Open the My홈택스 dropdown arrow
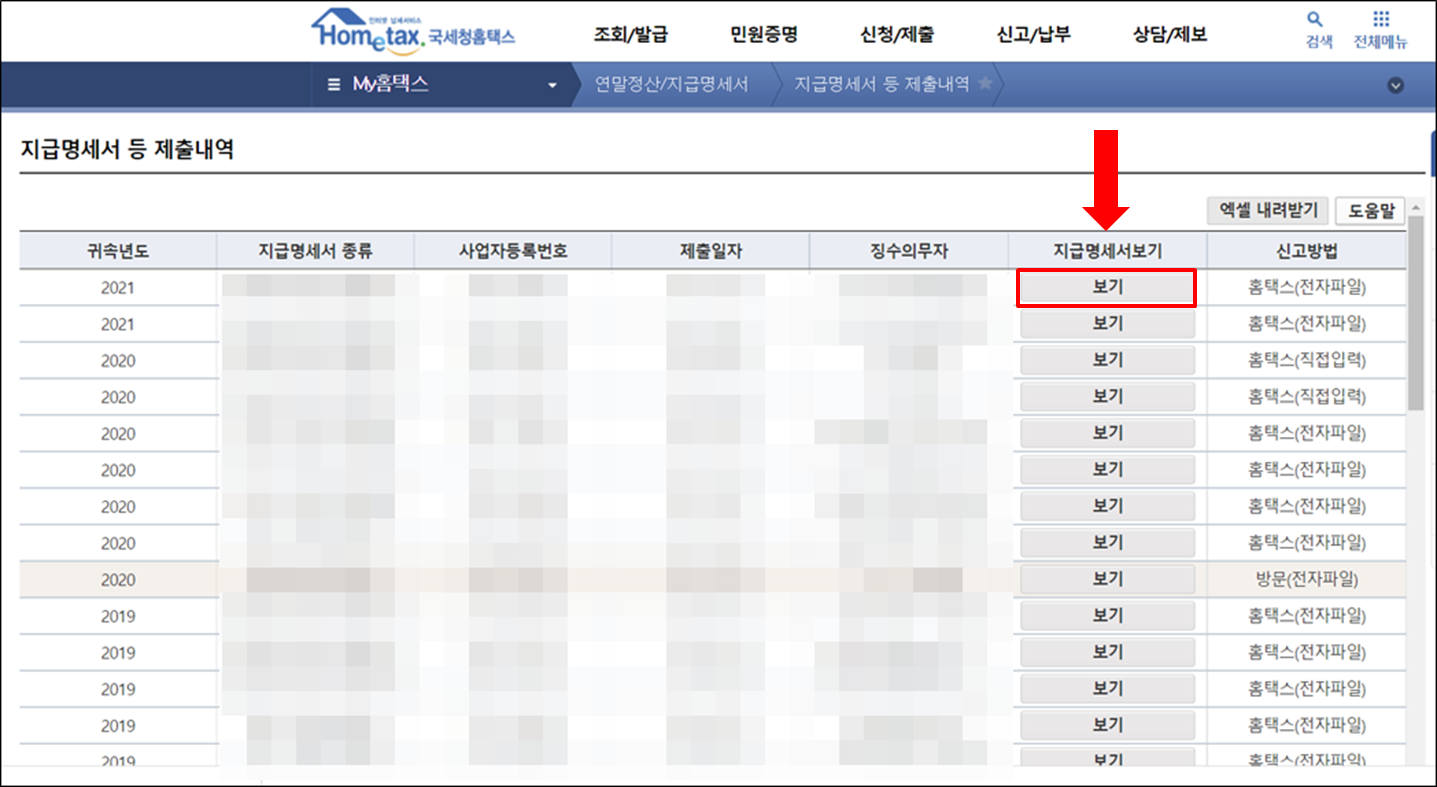The image size is (1437, 787). 552,86
